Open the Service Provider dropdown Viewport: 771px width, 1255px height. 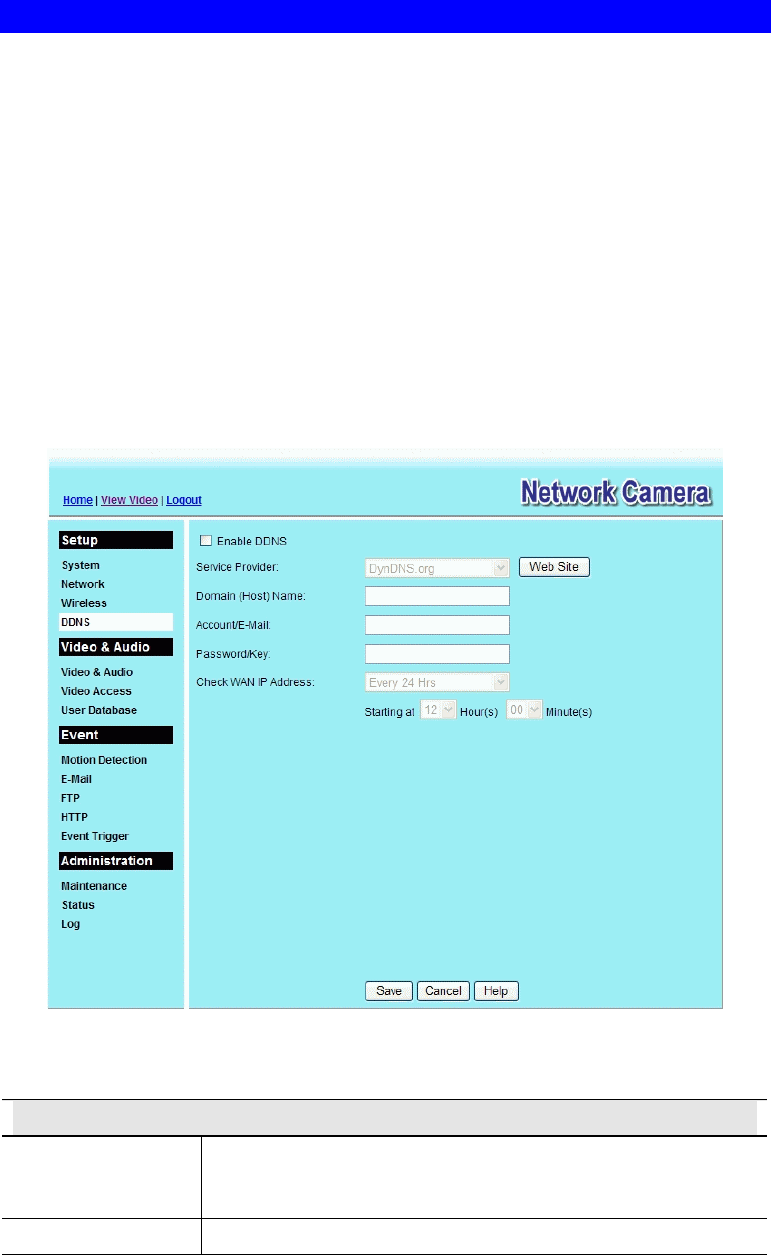437,567
